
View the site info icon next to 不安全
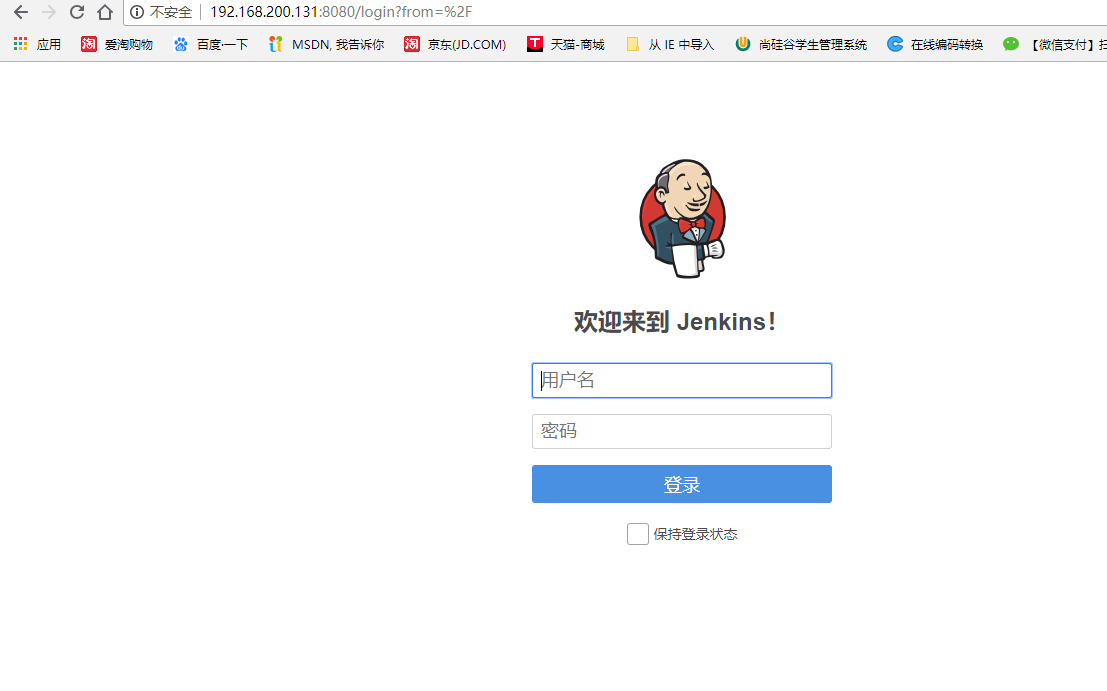tap(137, 12)
